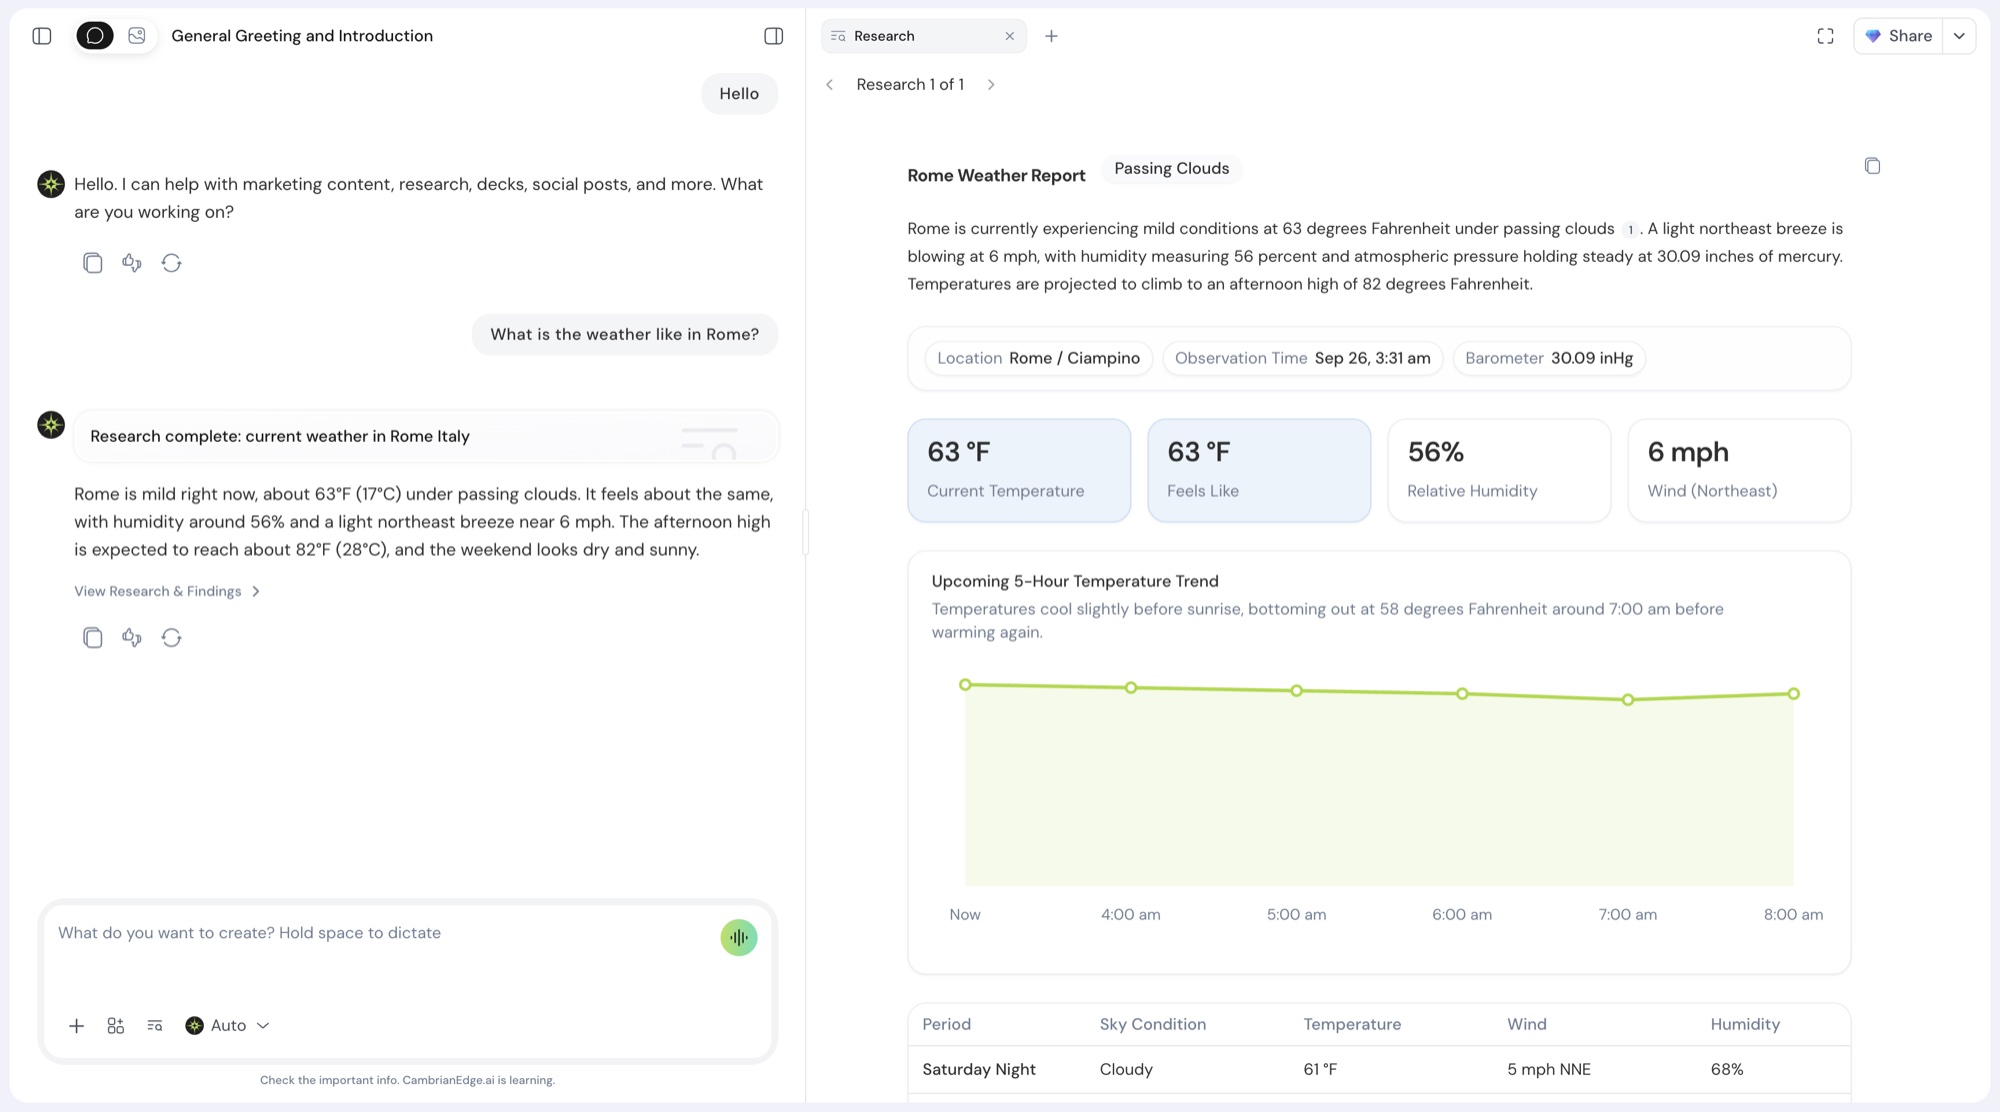Start voice dictation with green microphone button

pos(739,937)
